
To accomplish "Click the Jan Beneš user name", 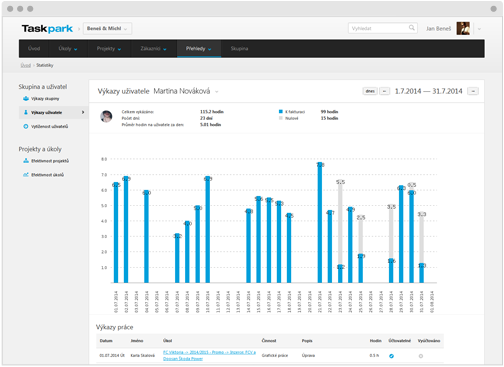I will coord(438,29).
